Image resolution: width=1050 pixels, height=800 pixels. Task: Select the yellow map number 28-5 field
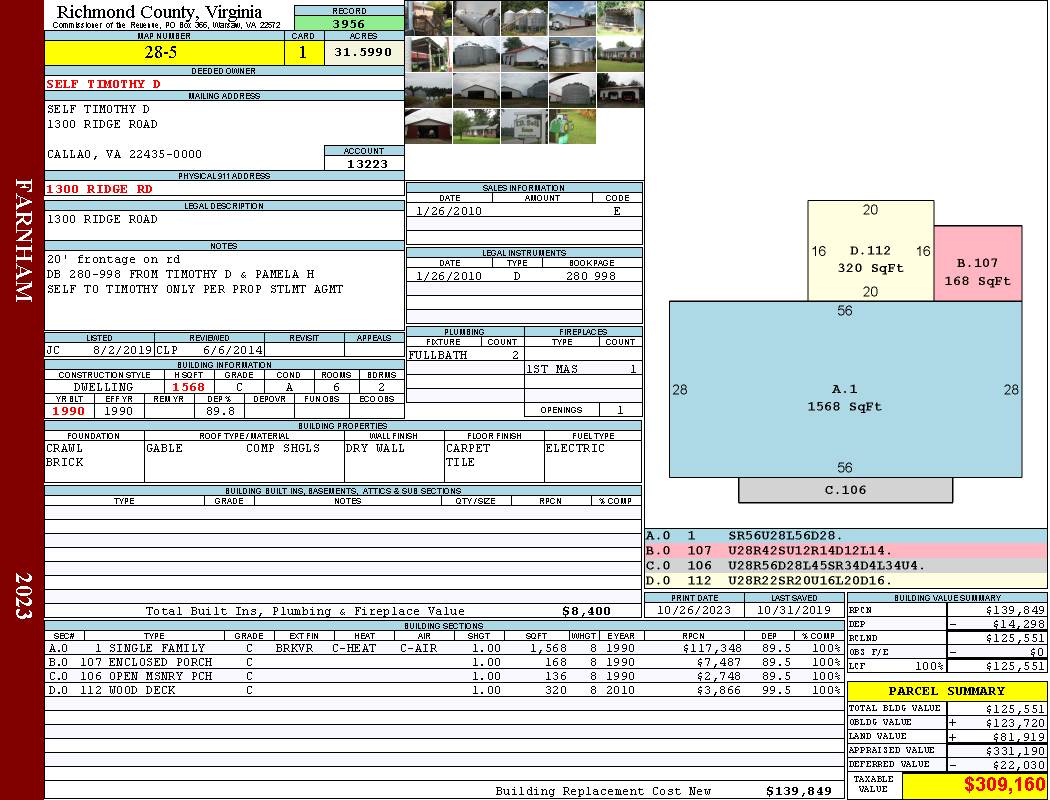[163, 53]
